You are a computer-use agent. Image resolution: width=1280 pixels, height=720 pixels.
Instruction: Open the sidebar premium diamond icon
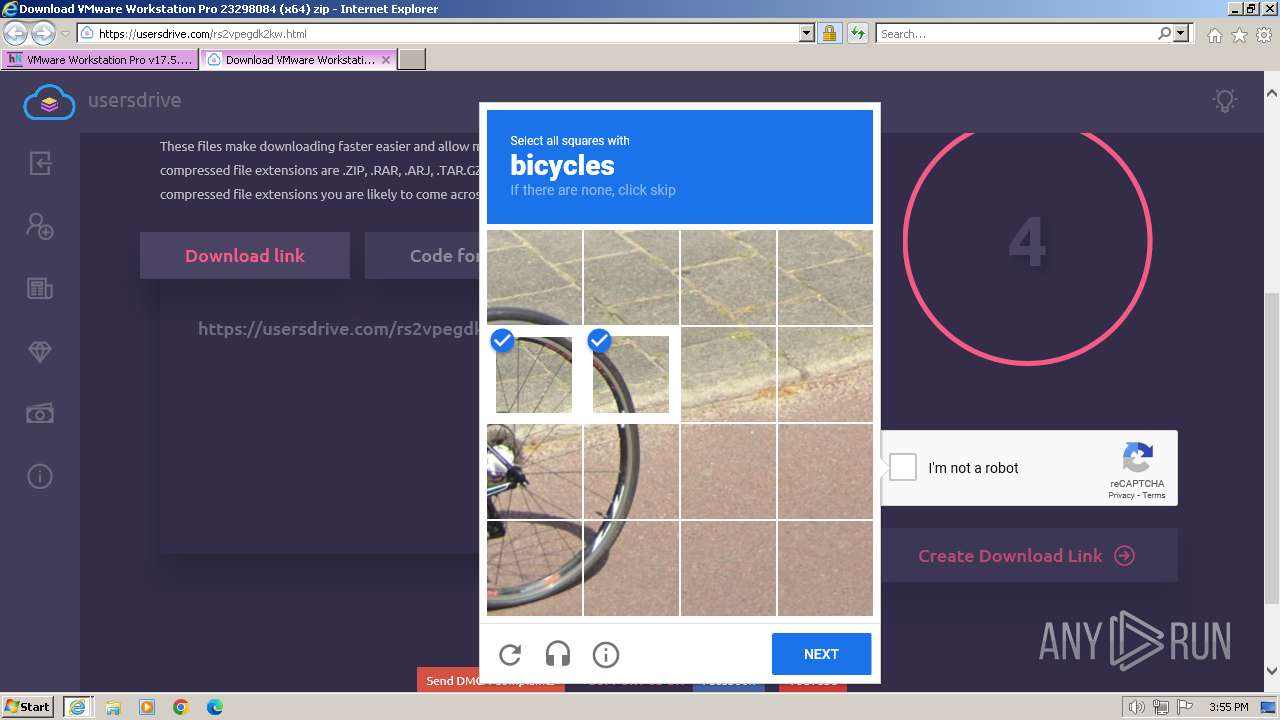(x=40, y=352)
